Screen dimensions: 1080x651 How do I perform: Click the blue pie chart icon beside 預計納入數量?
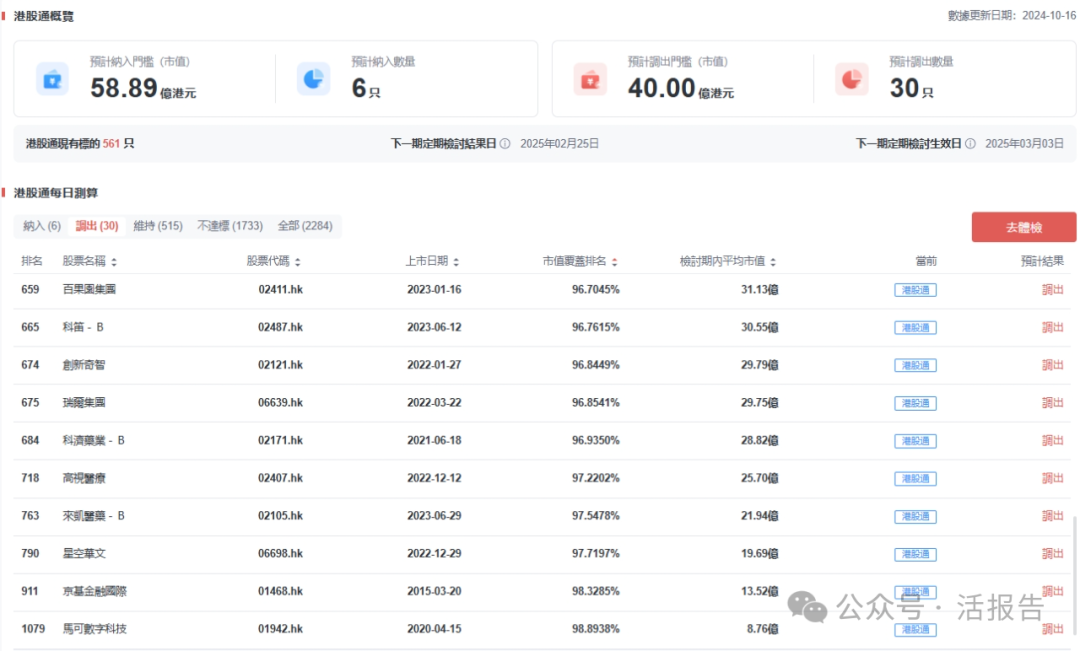pos(313,78)
